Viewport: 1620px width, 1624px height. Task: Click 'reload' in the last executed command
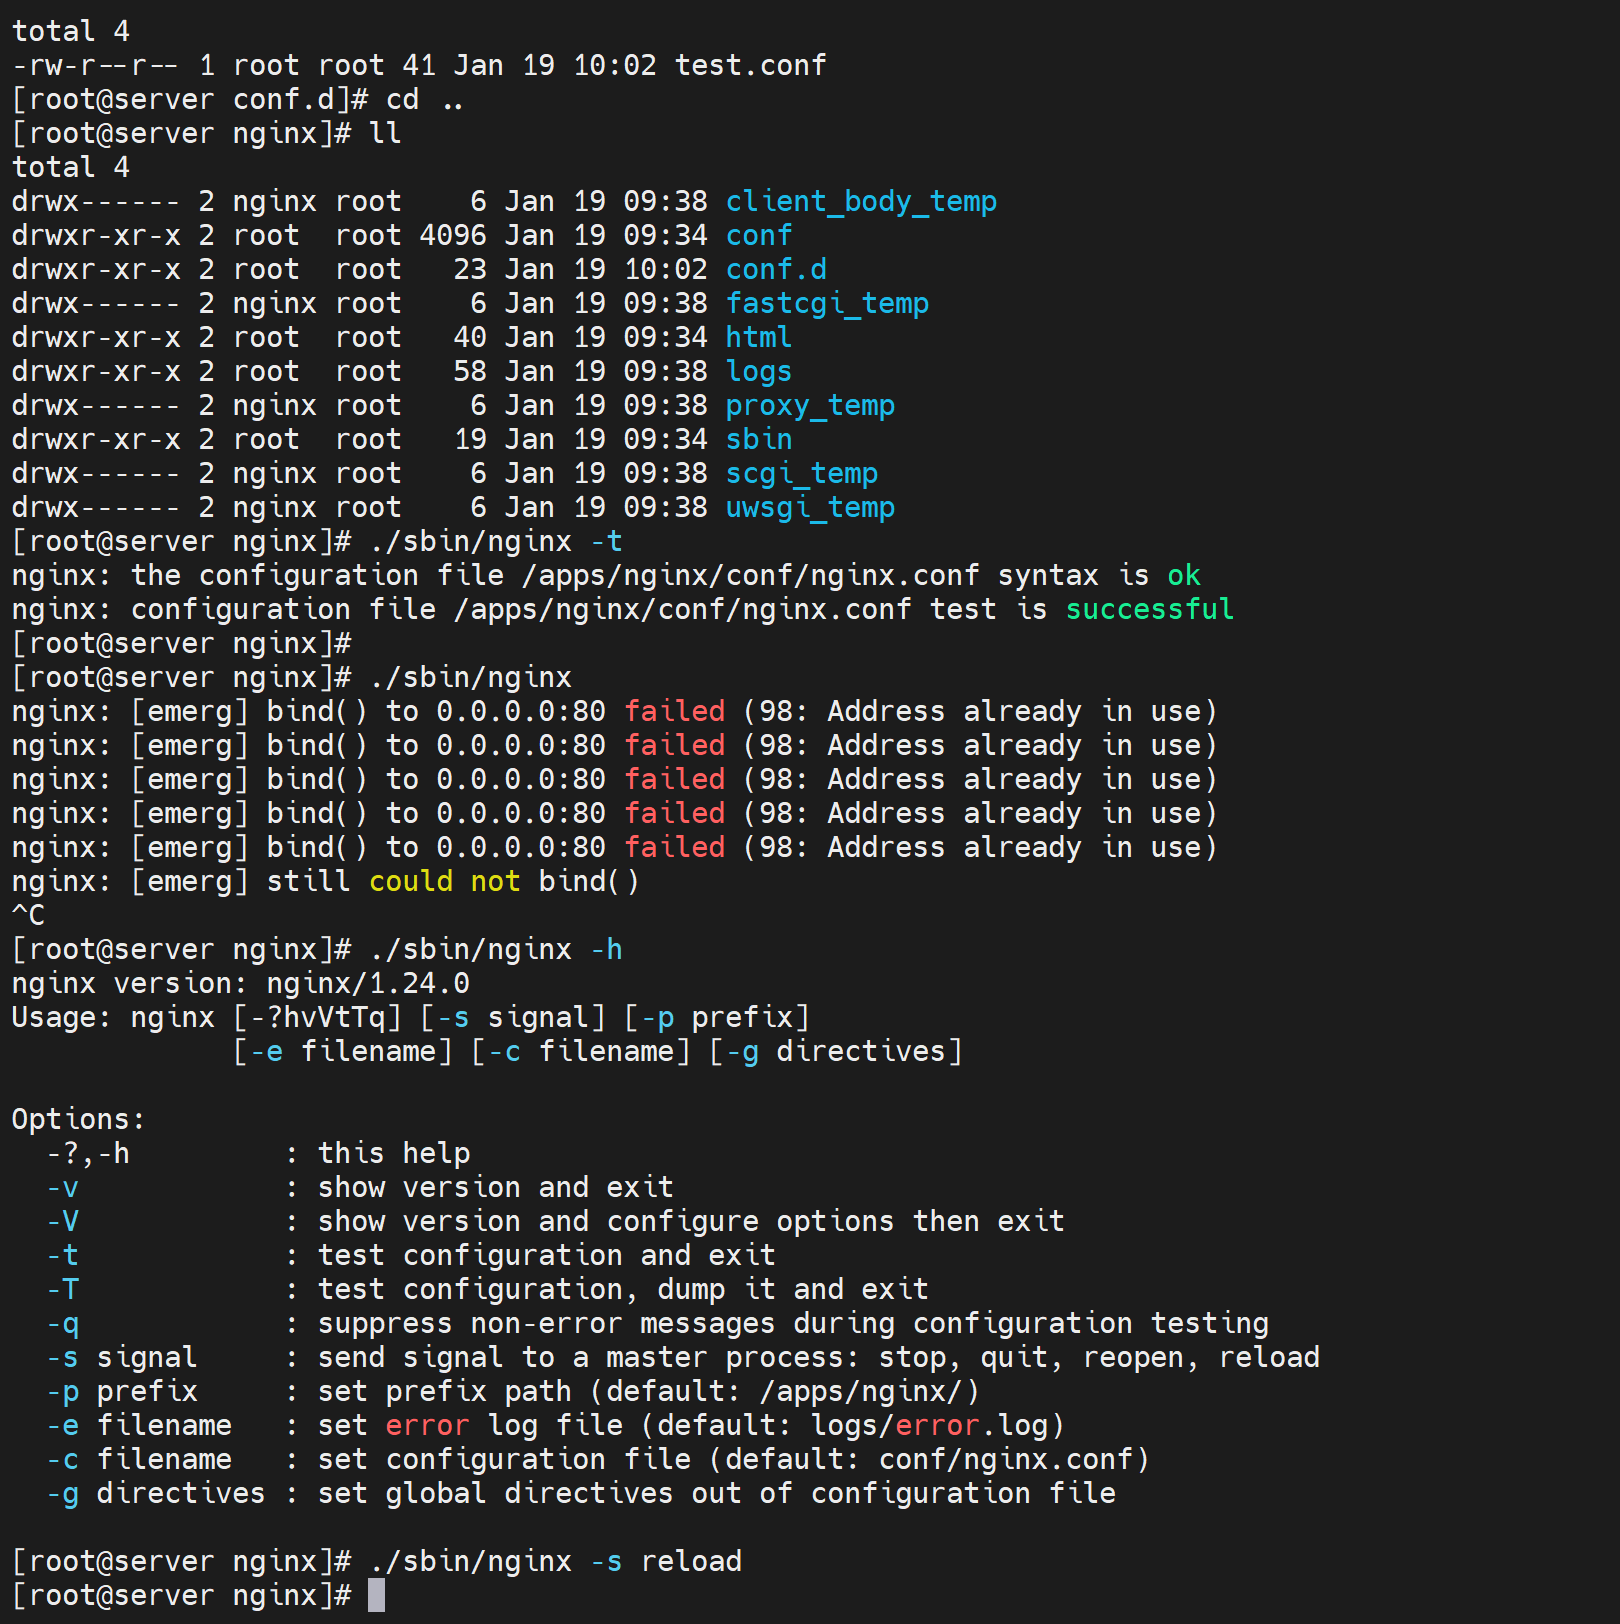pos(691,1562)
